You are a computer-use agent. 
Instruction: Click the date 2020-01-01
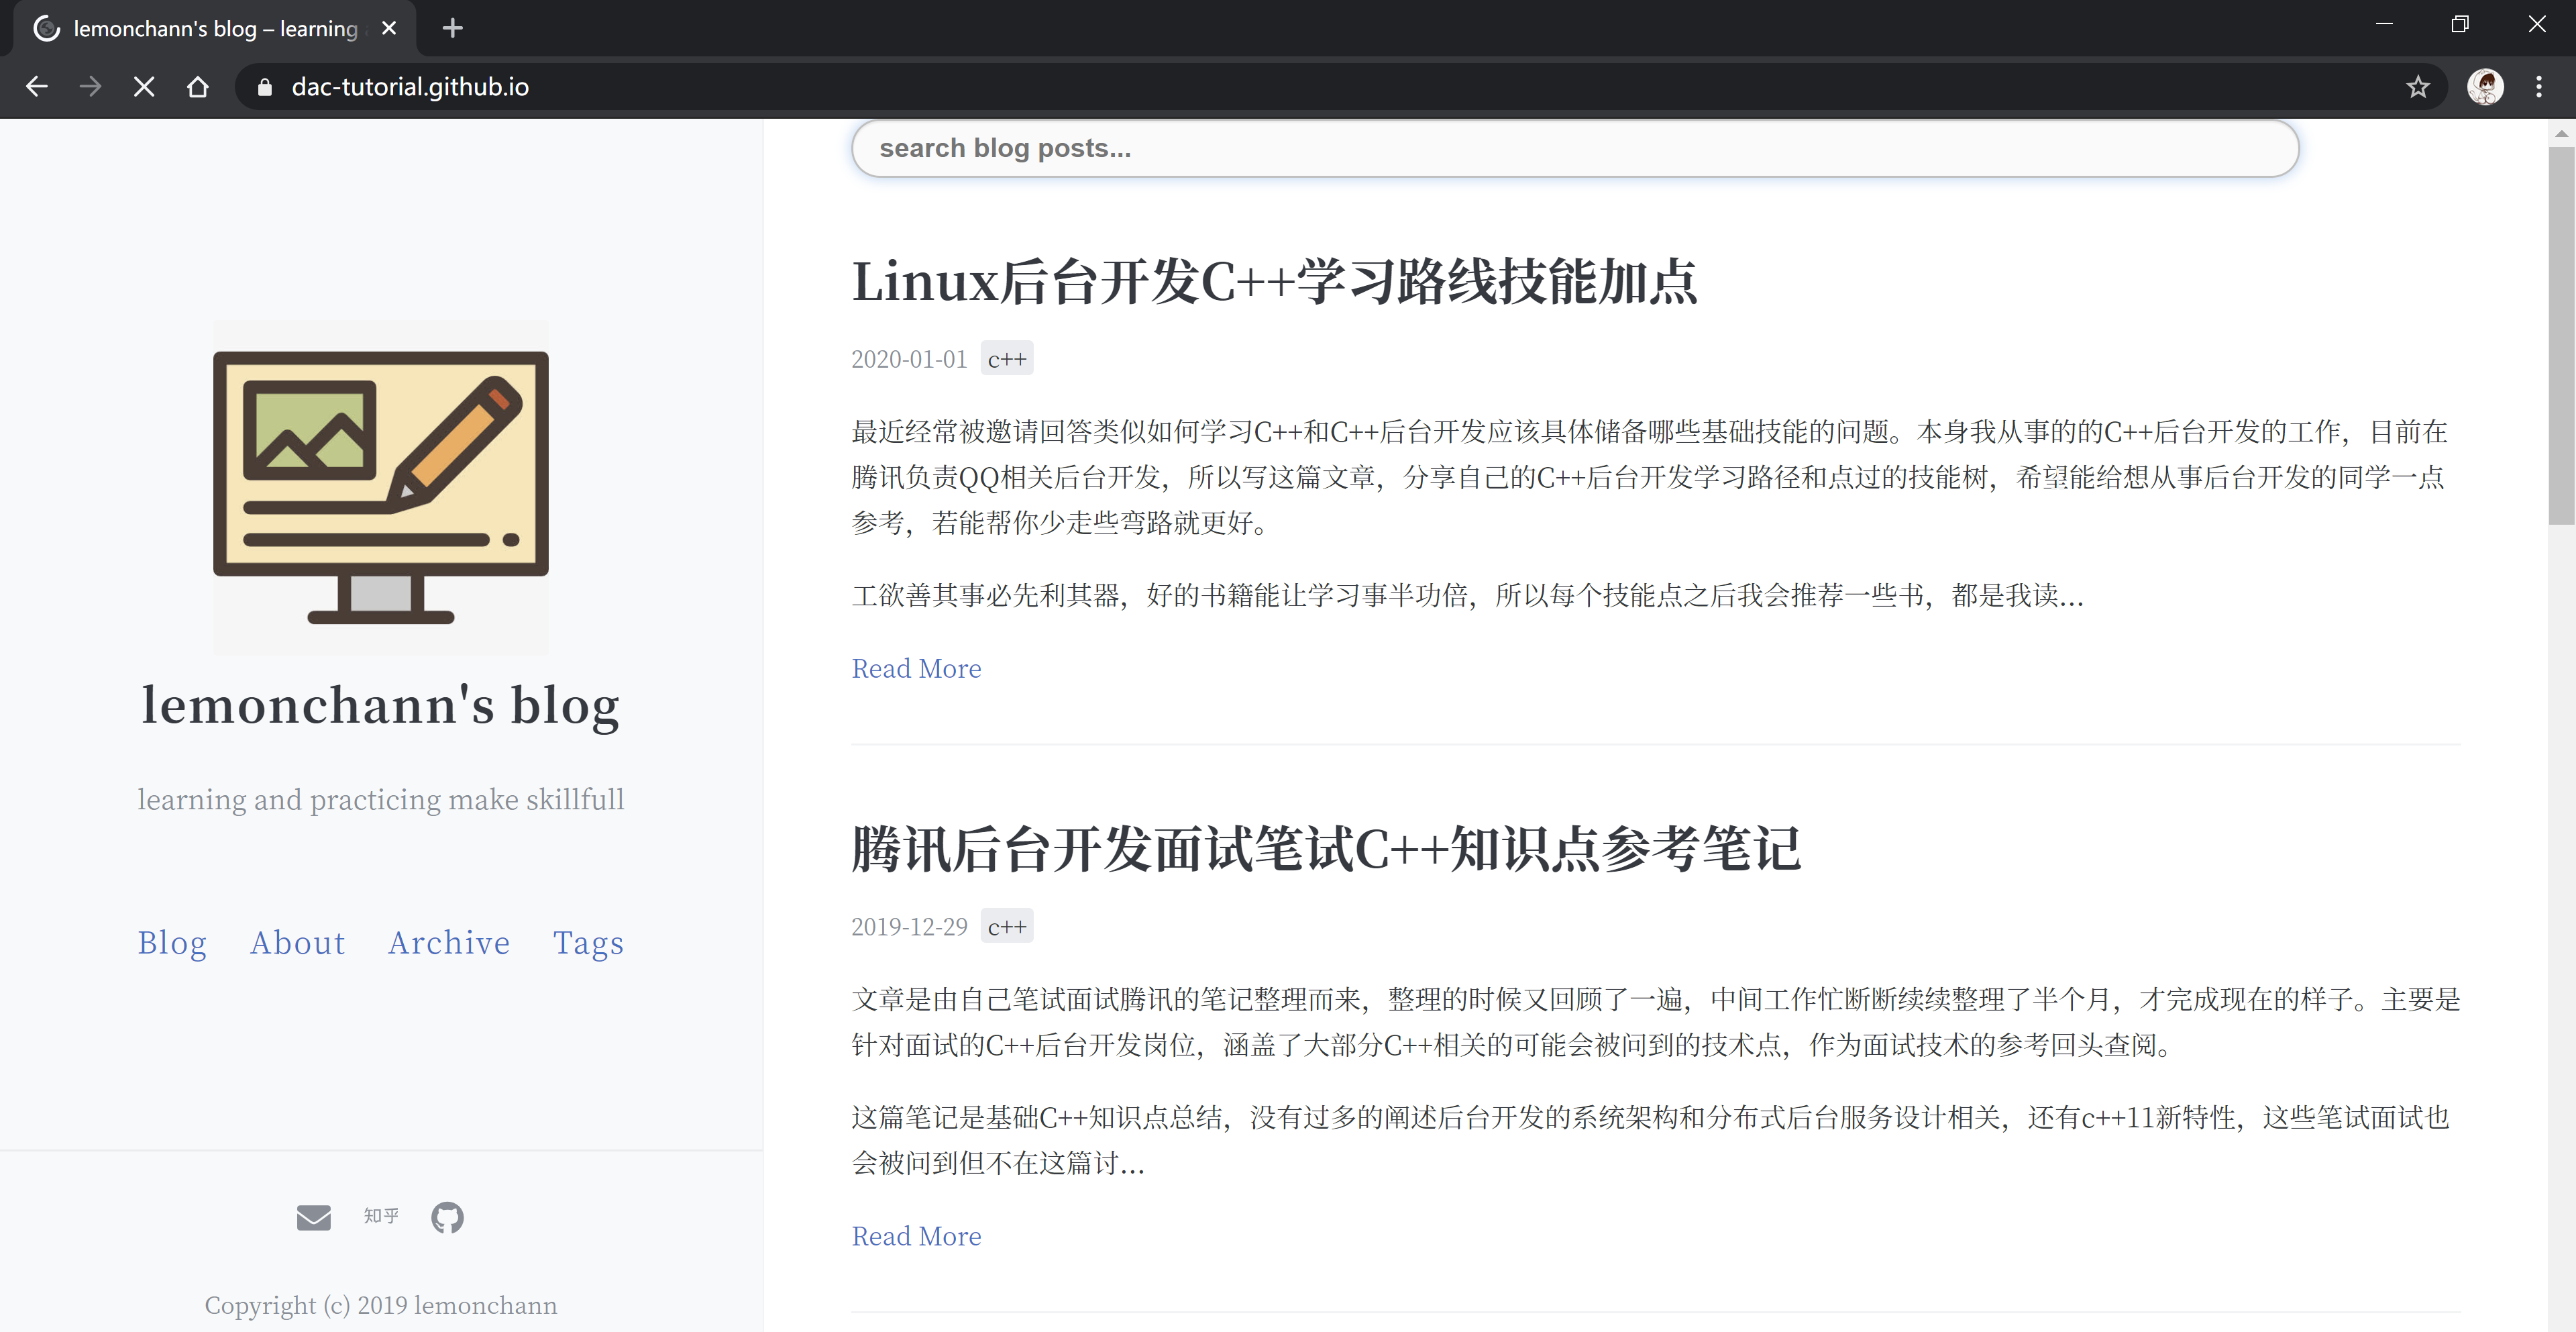click(909, 359)
